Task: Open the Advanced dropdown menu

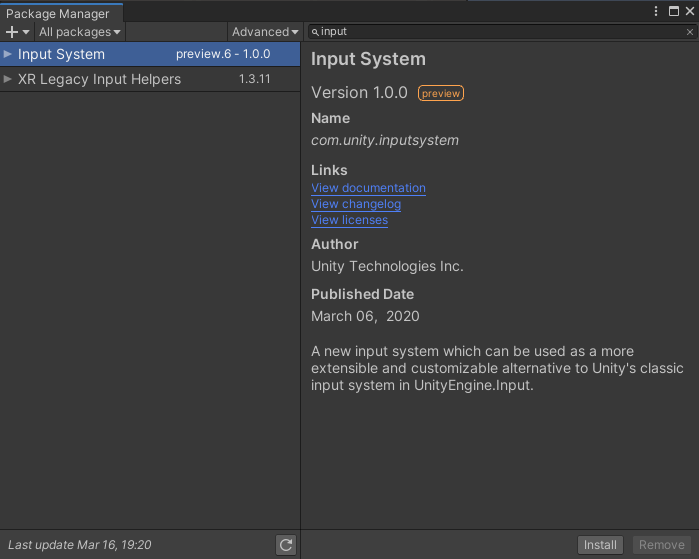Action: (265, 32)
